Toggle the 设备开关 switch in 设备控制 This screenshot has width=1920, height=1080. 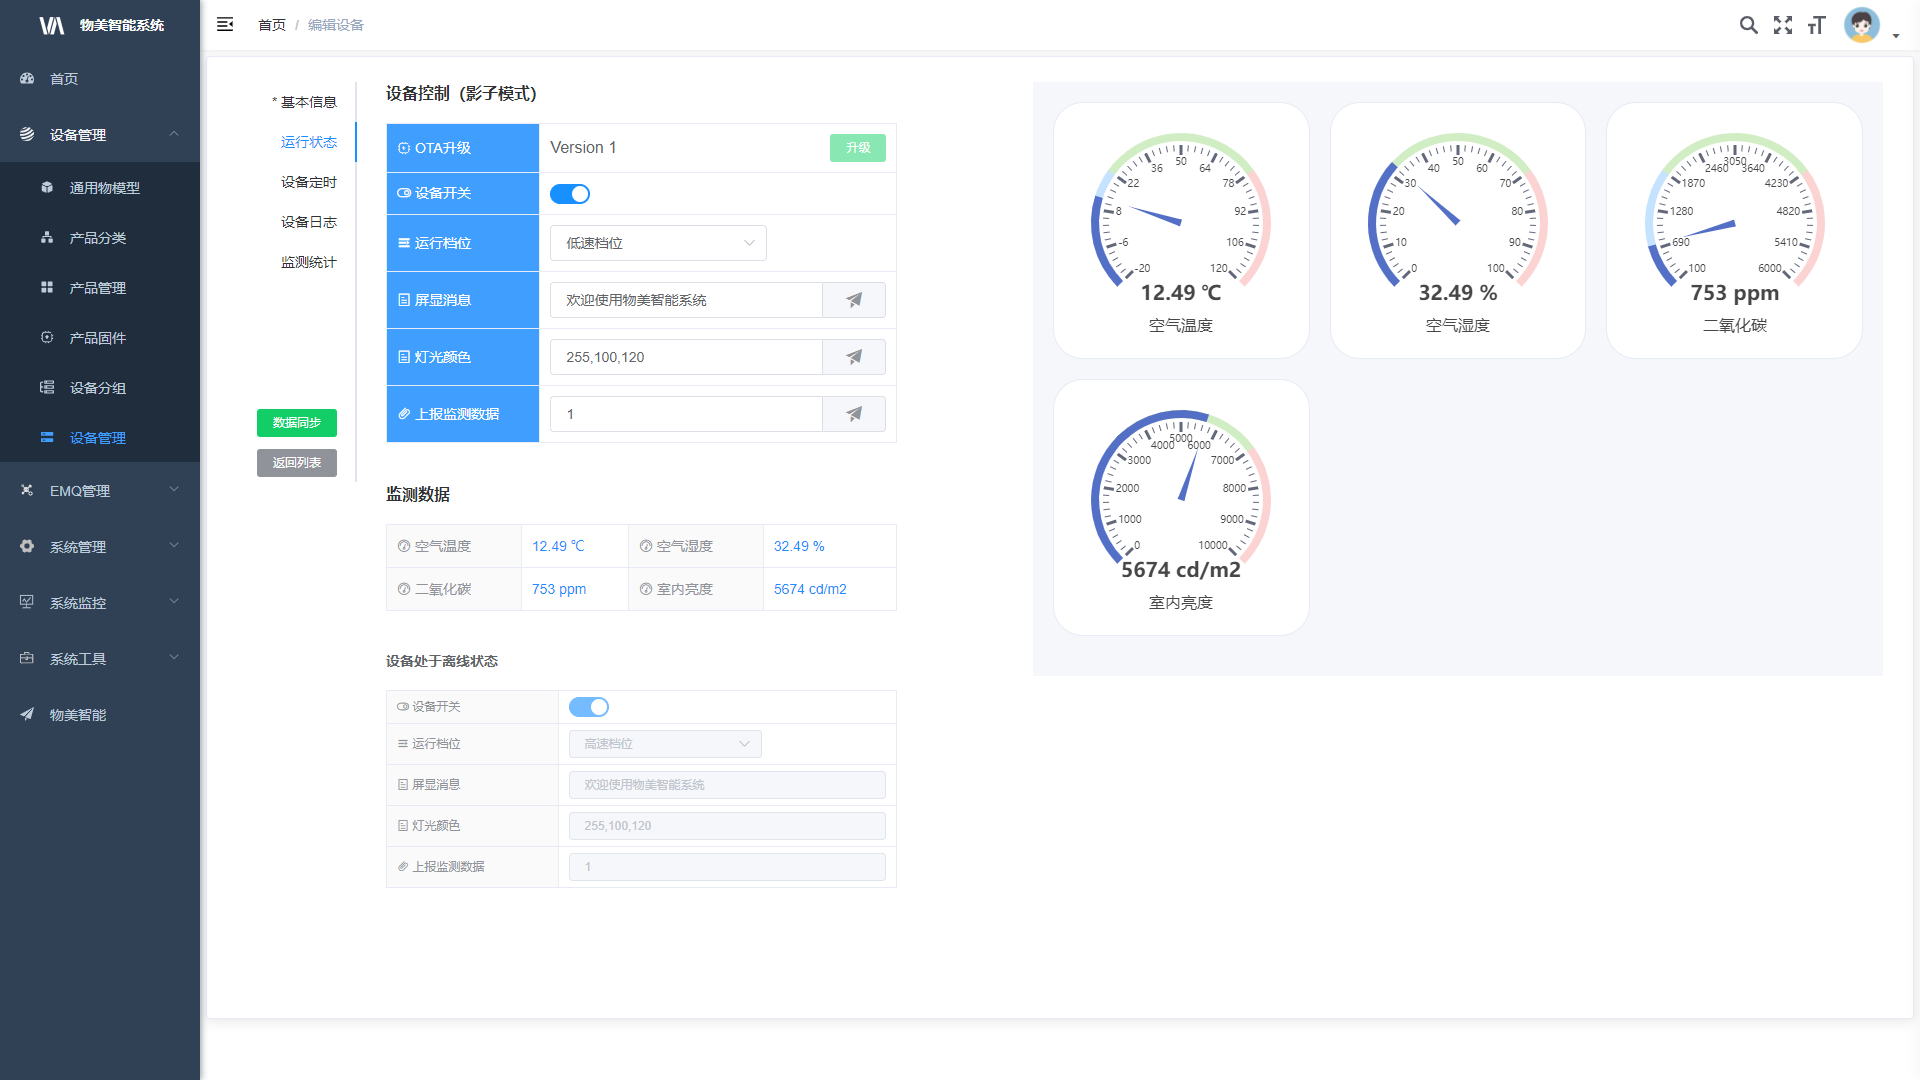pyautogui.click(x=570, y=194)
